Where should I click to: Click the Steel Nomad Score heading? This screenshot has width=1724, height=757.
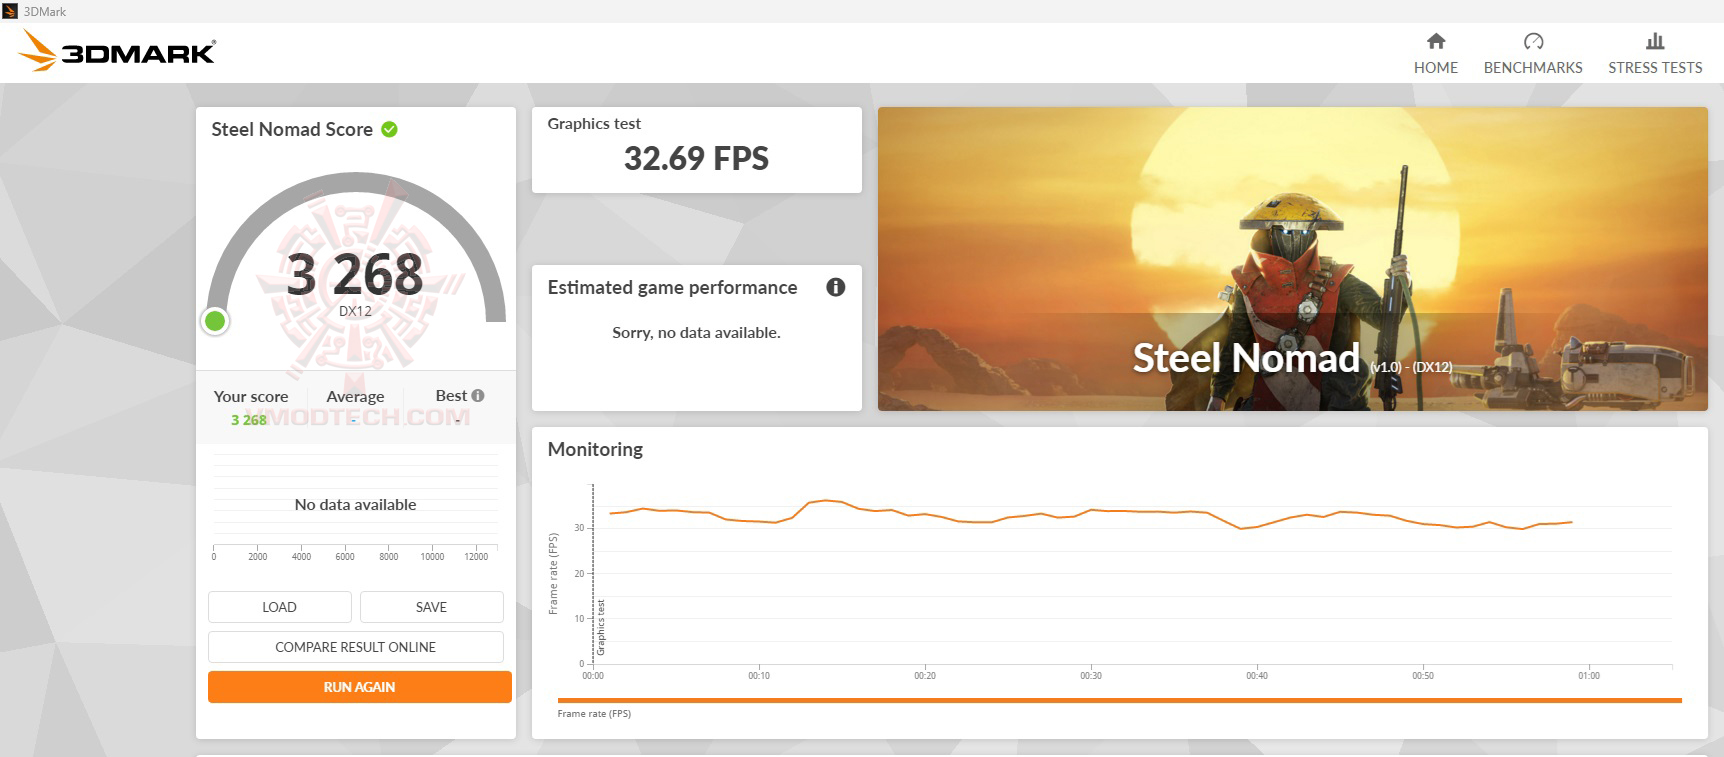coord(292,129)
